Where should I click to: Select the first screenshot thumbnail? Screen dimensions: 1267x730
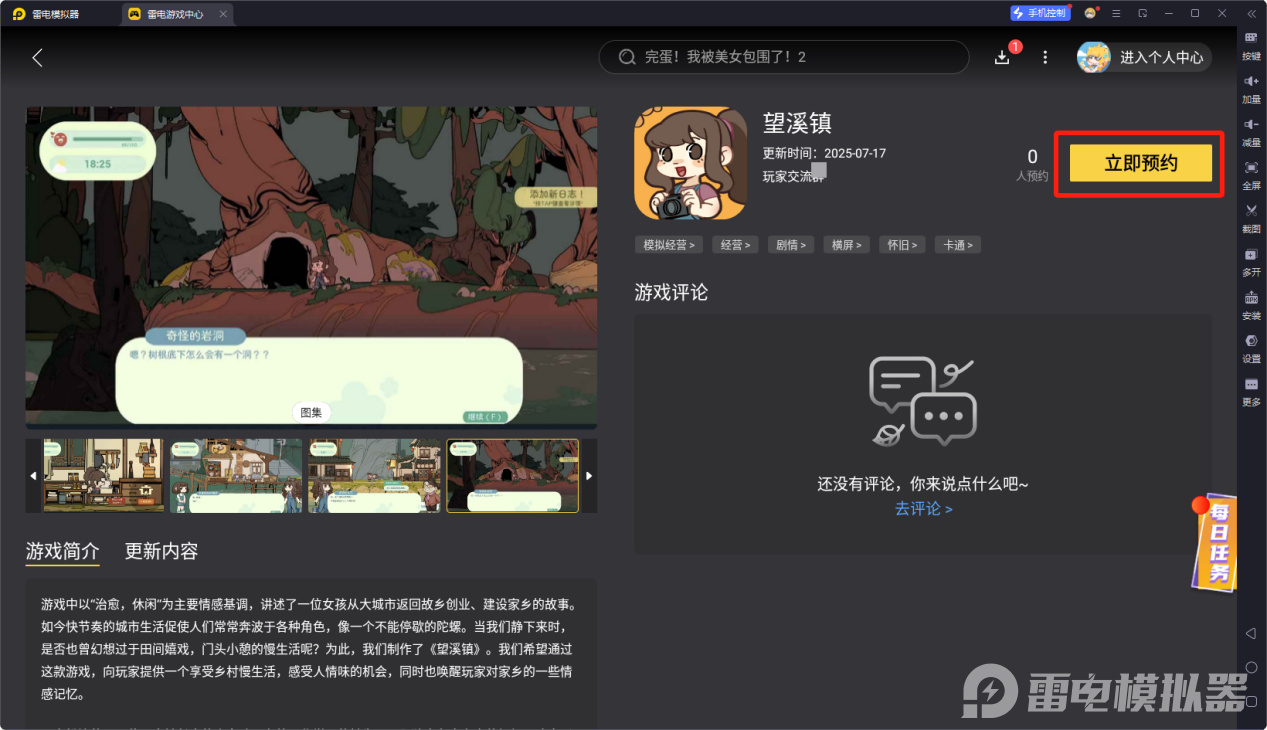[104, 475]
